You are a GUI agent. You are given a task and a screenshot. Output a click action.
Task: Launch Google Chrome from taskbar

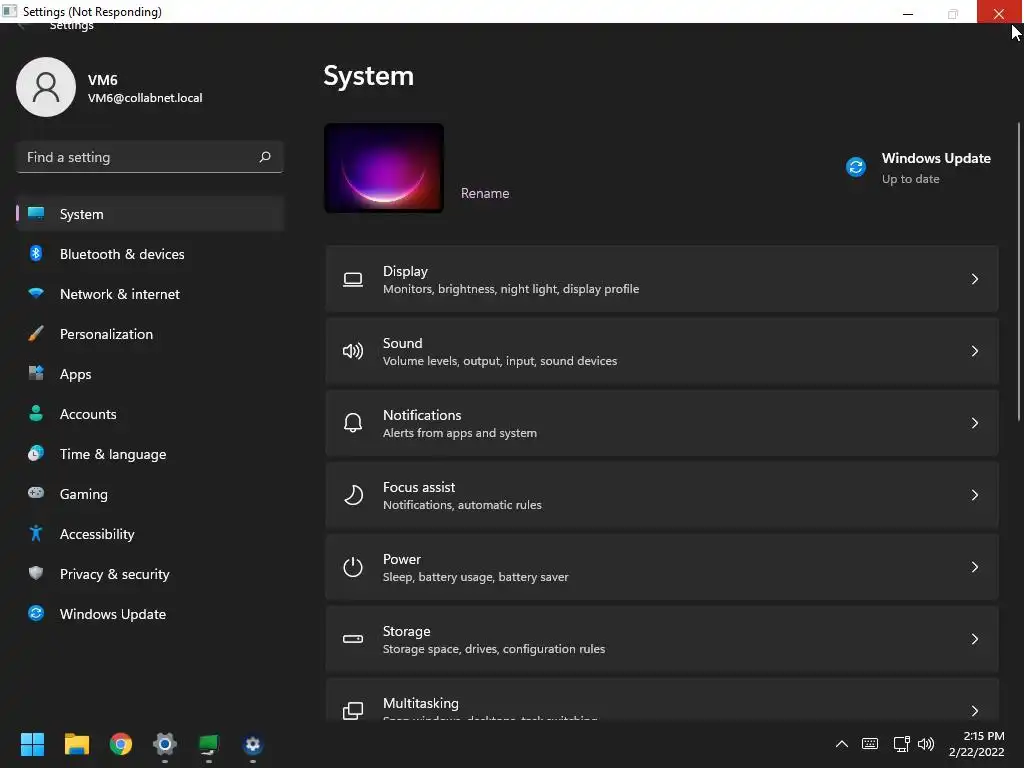tap(121, 744)
